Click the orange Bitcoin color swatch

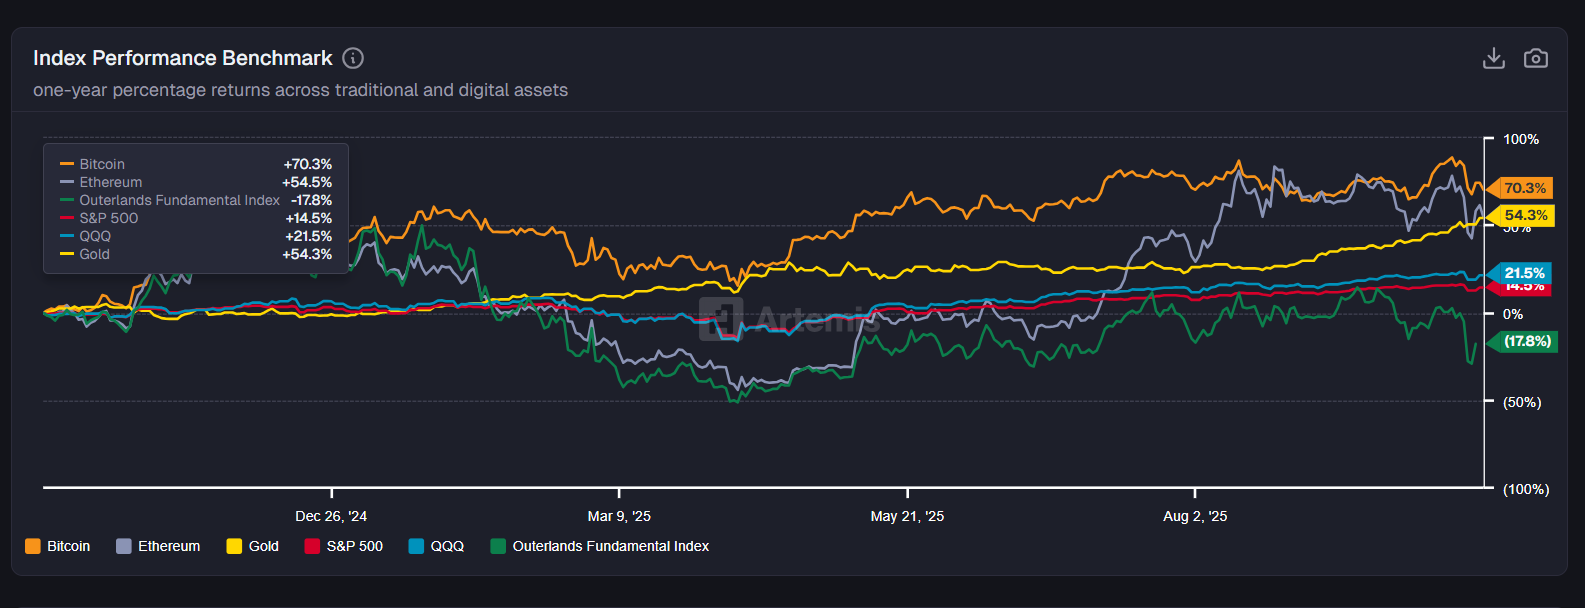[x=33, y=546]
